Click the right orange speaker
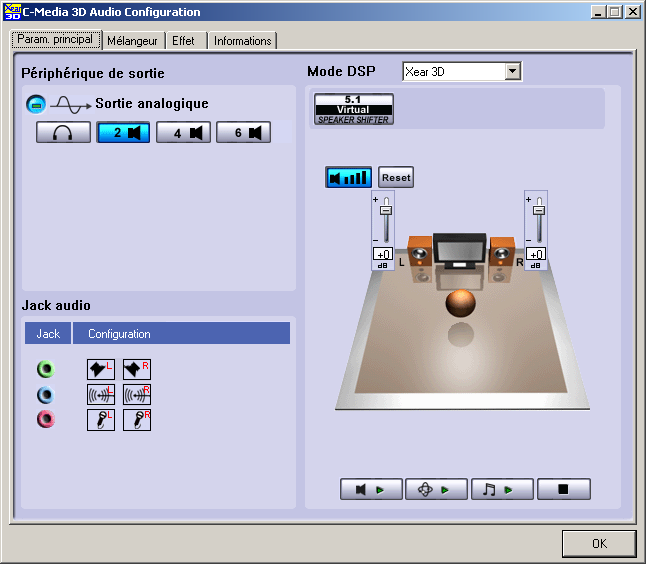 click(502, 250)
